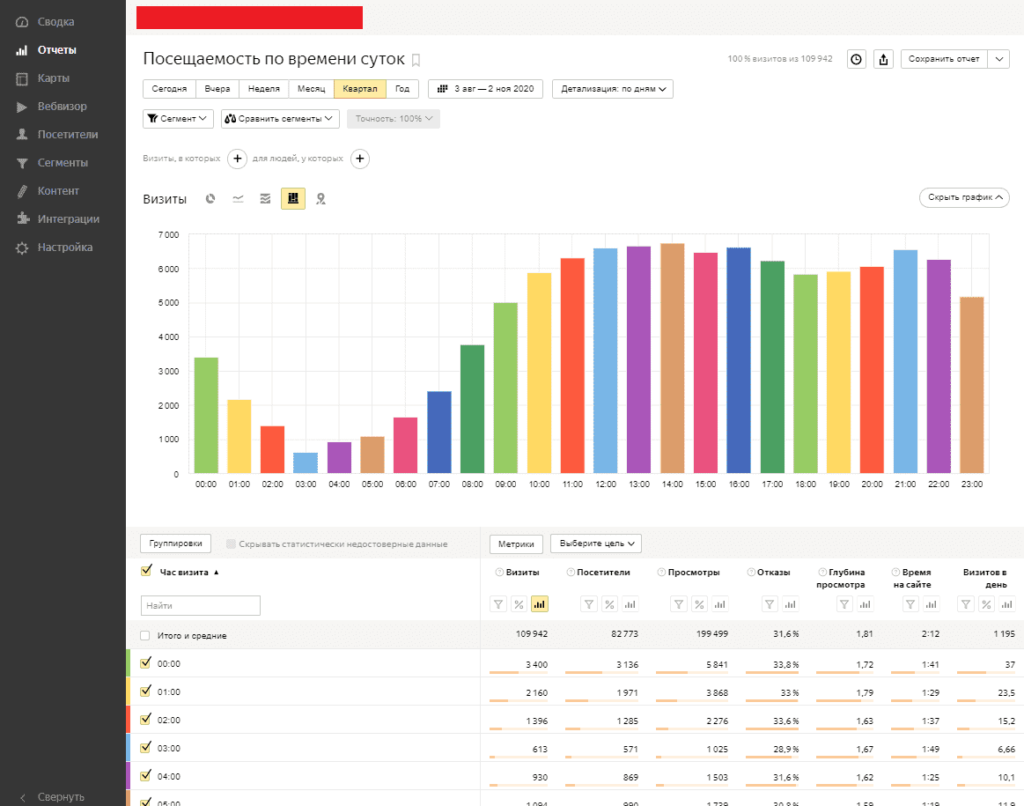Click filter icon under Визиты column
Screen dimensions: 1024x806
point(499,604)
